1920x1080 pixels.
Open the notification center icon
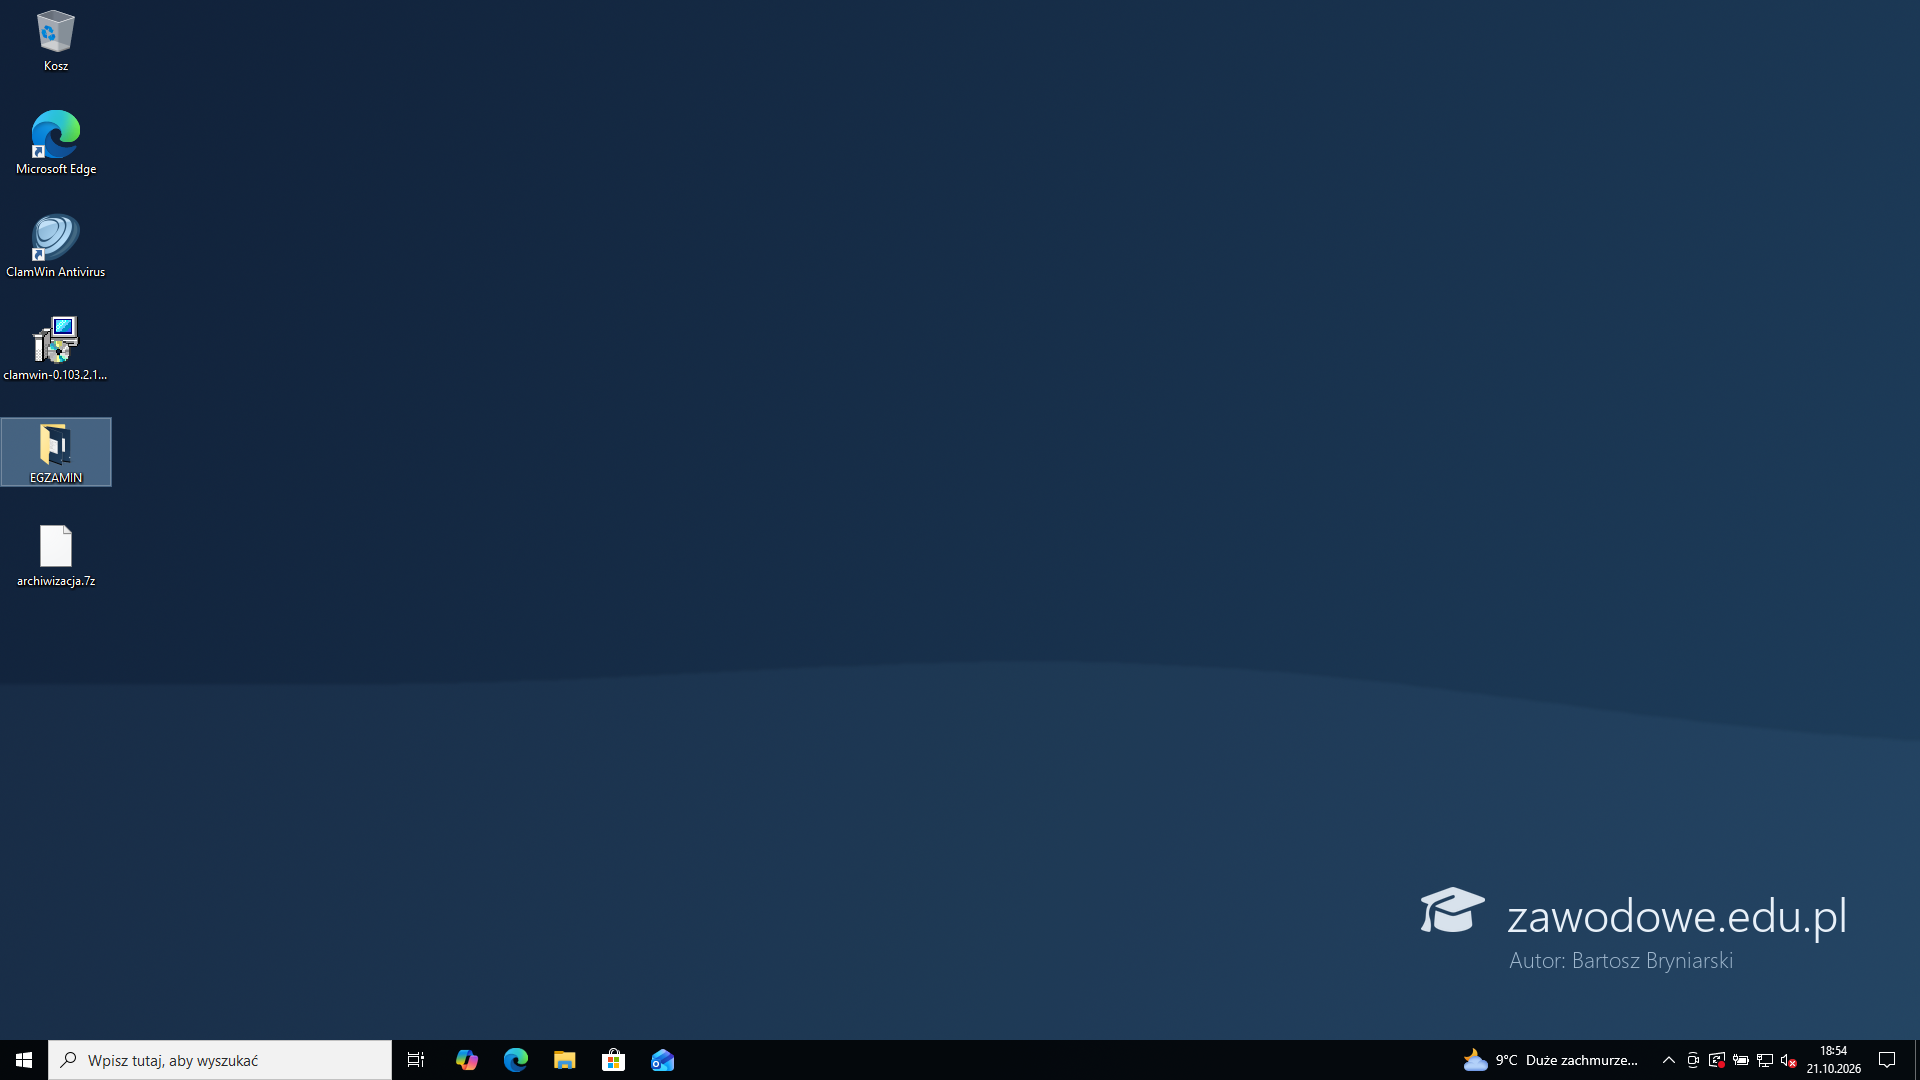pyautogui.click(x=1887, y=1060)
